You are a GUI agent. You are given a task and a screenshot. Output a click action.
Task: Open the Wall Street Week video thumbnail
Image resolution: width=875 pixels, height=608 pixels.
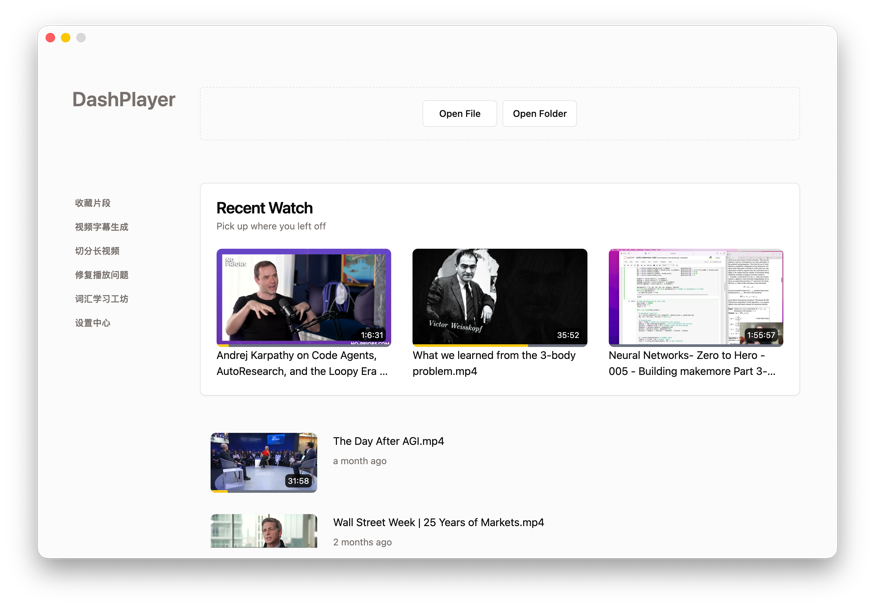pyautogui.click(x=264, y=530)
